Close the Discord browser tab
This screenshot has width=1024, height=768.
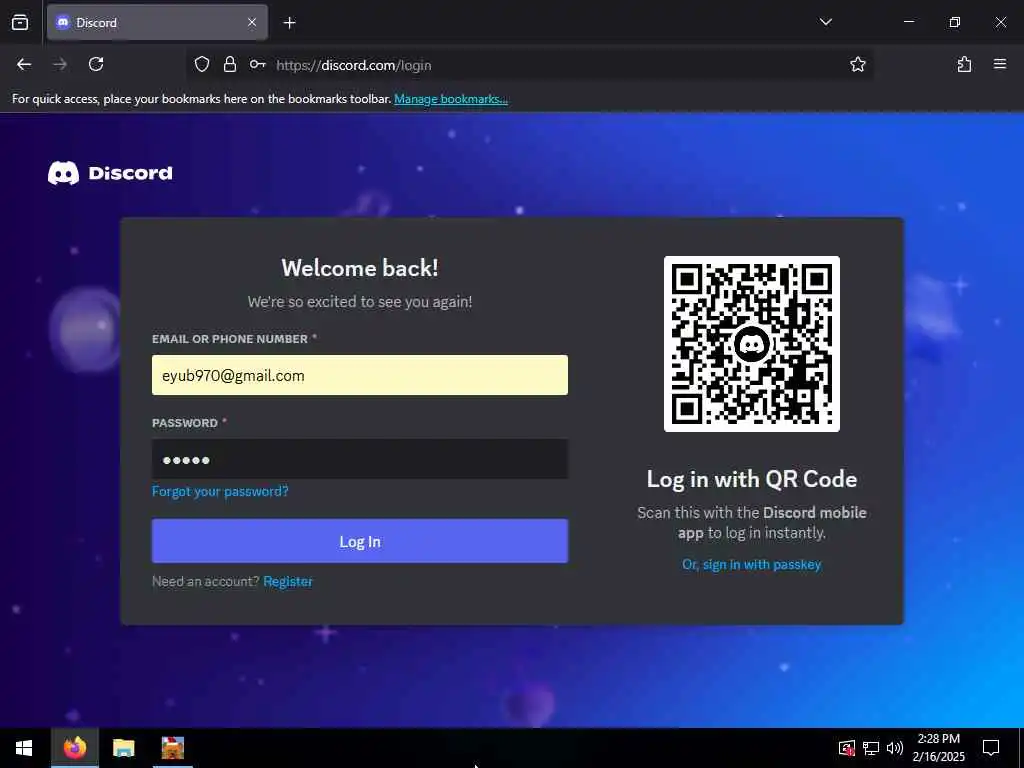(x=252, y=23)
